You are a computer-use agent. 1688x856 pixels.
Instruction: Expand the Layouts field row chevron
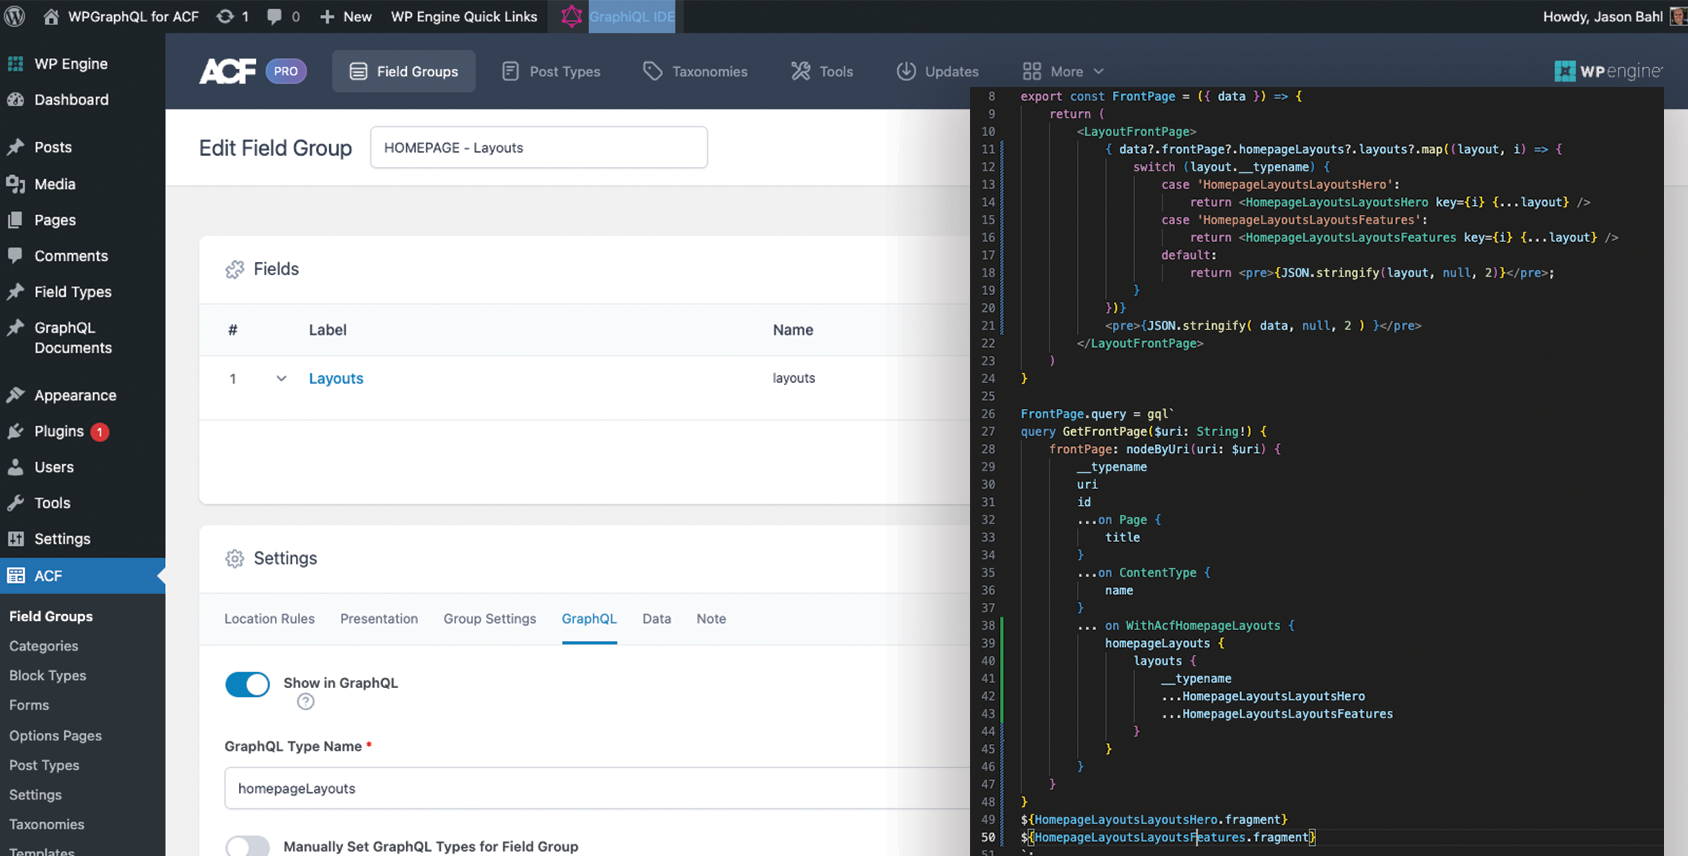pos(281,378)
